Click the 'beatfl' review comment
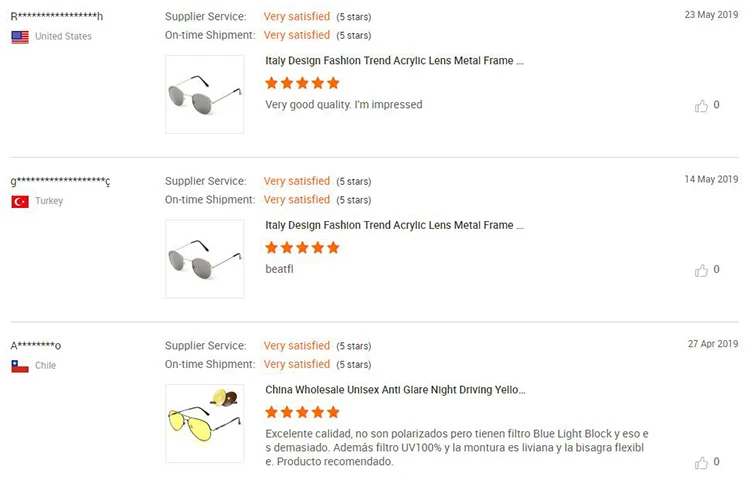 pyautogui.click(x=279, y=269)
